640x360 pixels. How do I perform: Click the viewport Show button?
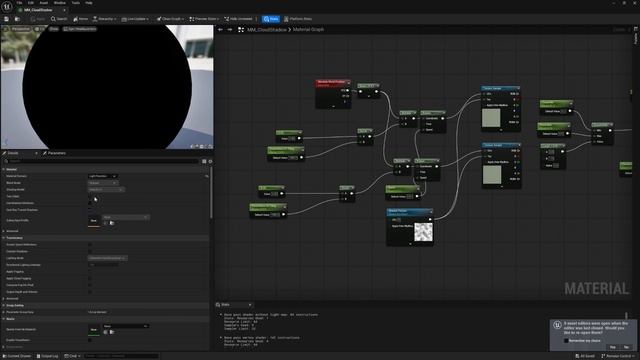pyautogui.click(x=54, y=29)
